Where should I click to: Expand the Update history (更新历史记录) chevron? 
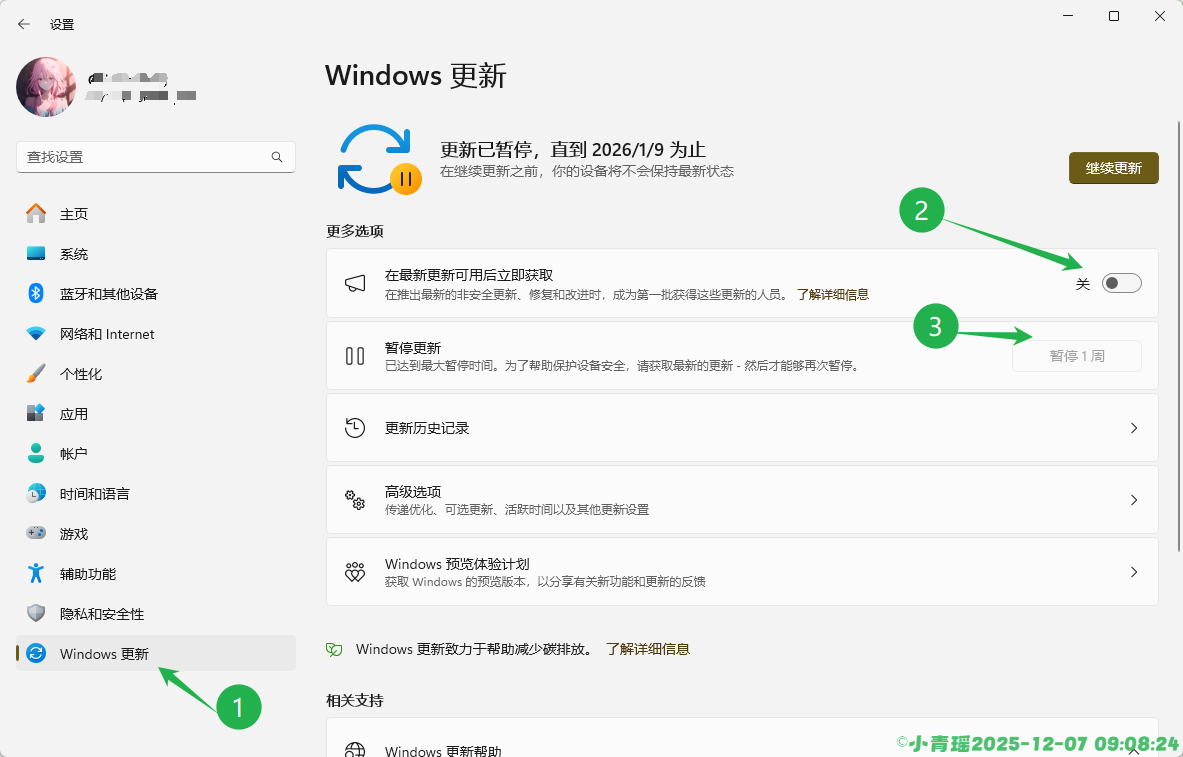tap(1133, 428)
